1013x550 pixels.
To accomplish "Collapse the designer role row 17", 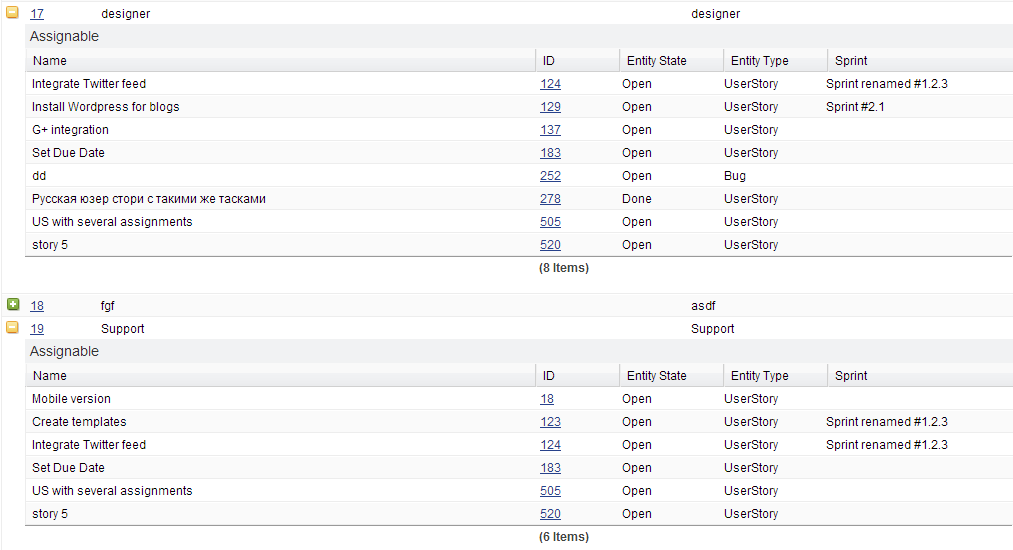I will tap(13, 13).
